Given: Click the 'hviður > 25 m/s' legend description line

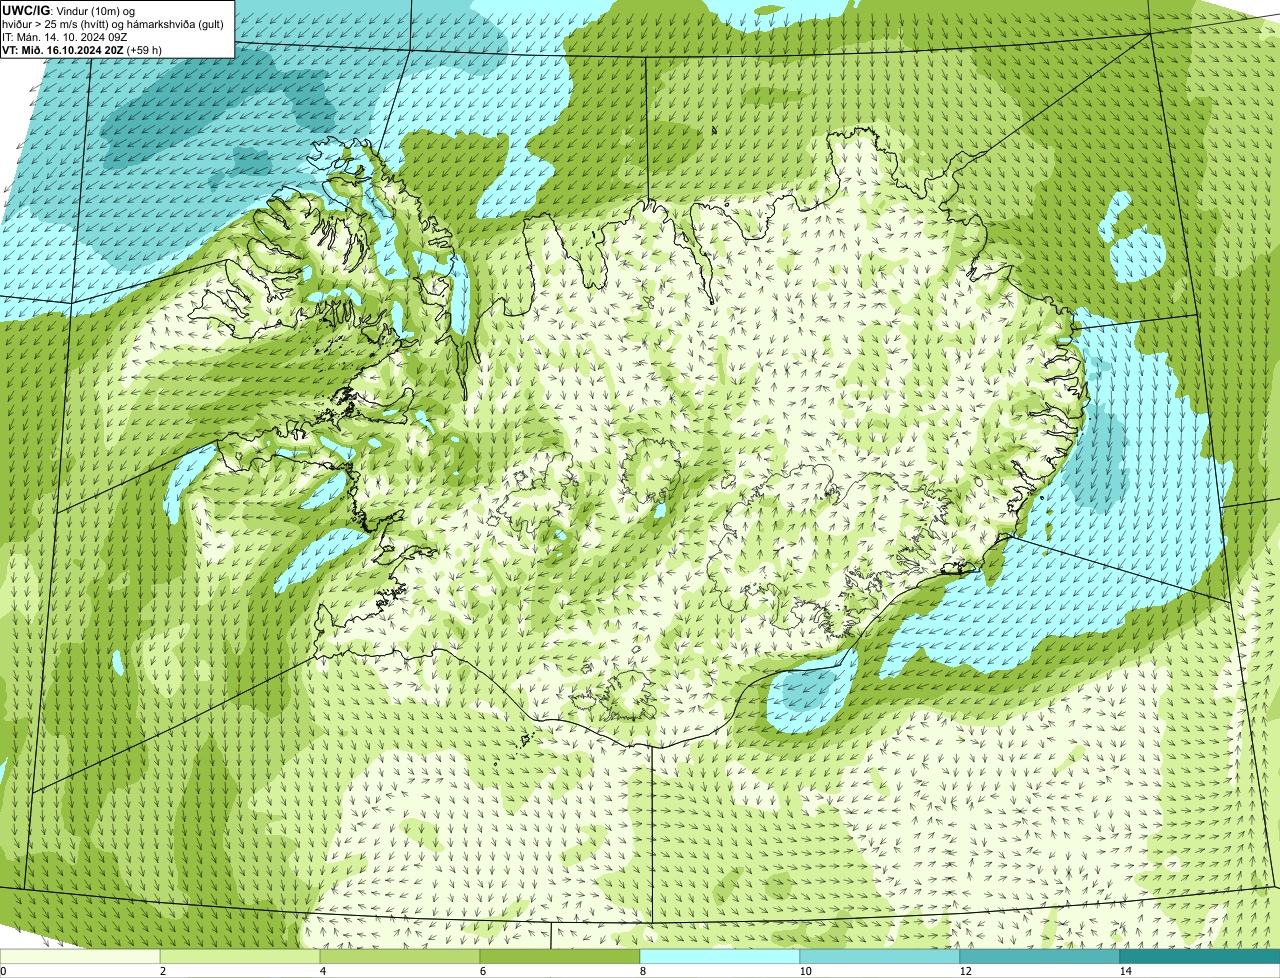Looking at the screenshot, I should tap(113, 24).
